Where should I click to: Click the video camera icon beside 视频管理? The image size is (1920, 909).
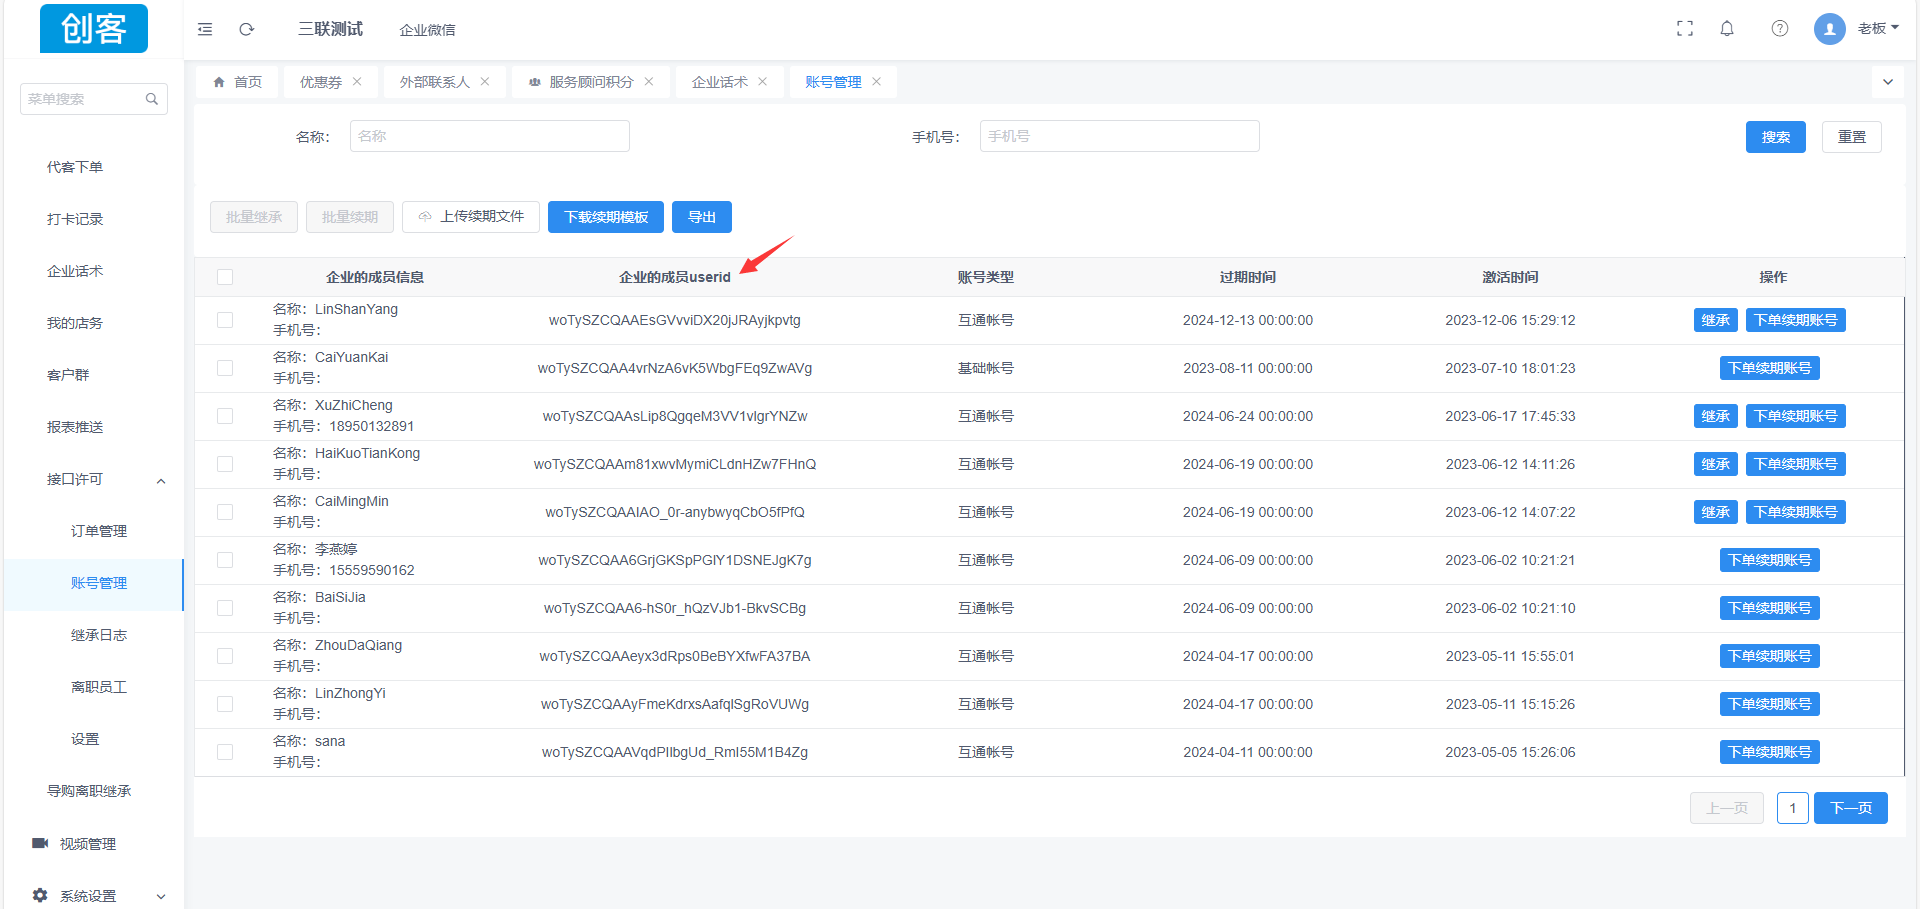point(40,843)
